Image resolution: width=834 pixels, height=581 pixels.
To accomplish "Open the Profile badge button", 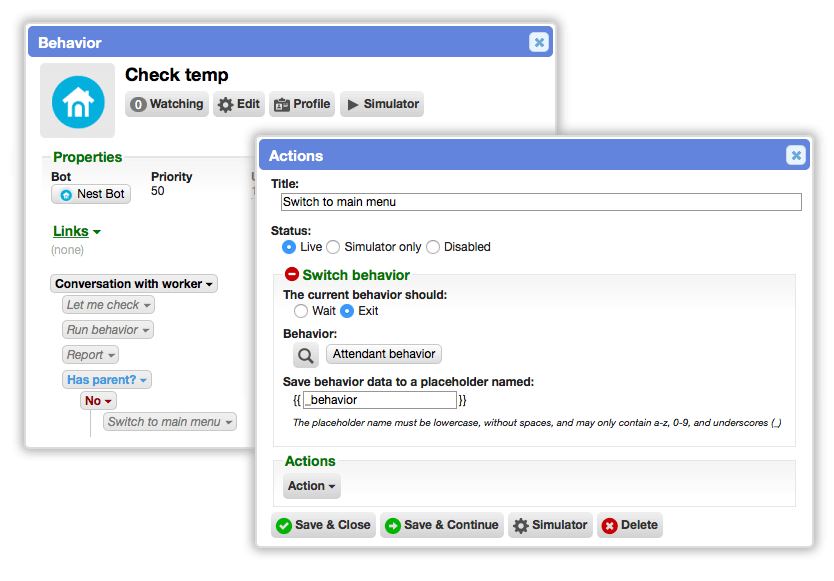I will click(x=302, y=104).
